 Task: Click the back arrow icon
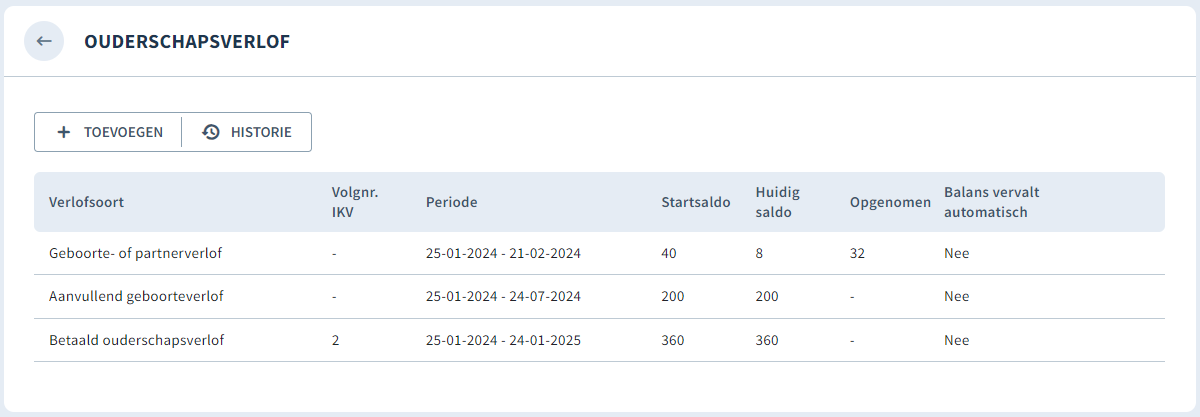[x=44, y=41]
